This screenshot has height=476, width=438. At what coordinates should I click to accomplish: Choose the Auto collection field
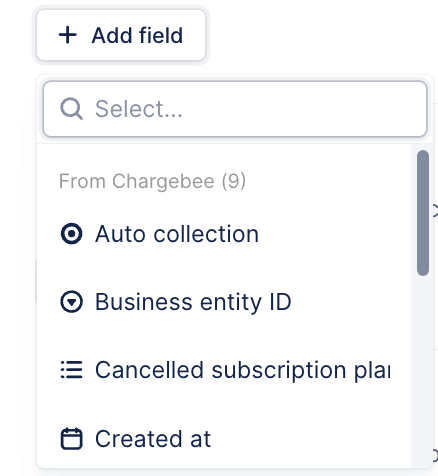224,234
